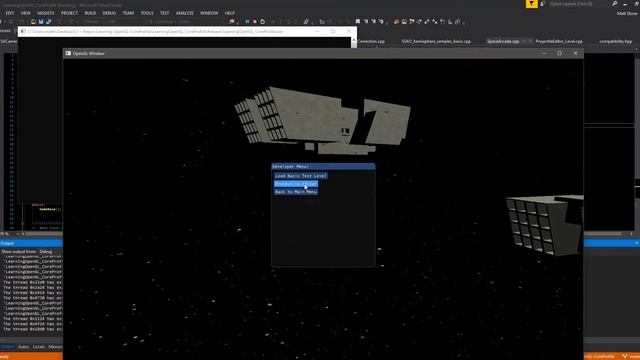Click the feedback icon beside Quick Launch
The image size is (640, 360).
[543, 4]
